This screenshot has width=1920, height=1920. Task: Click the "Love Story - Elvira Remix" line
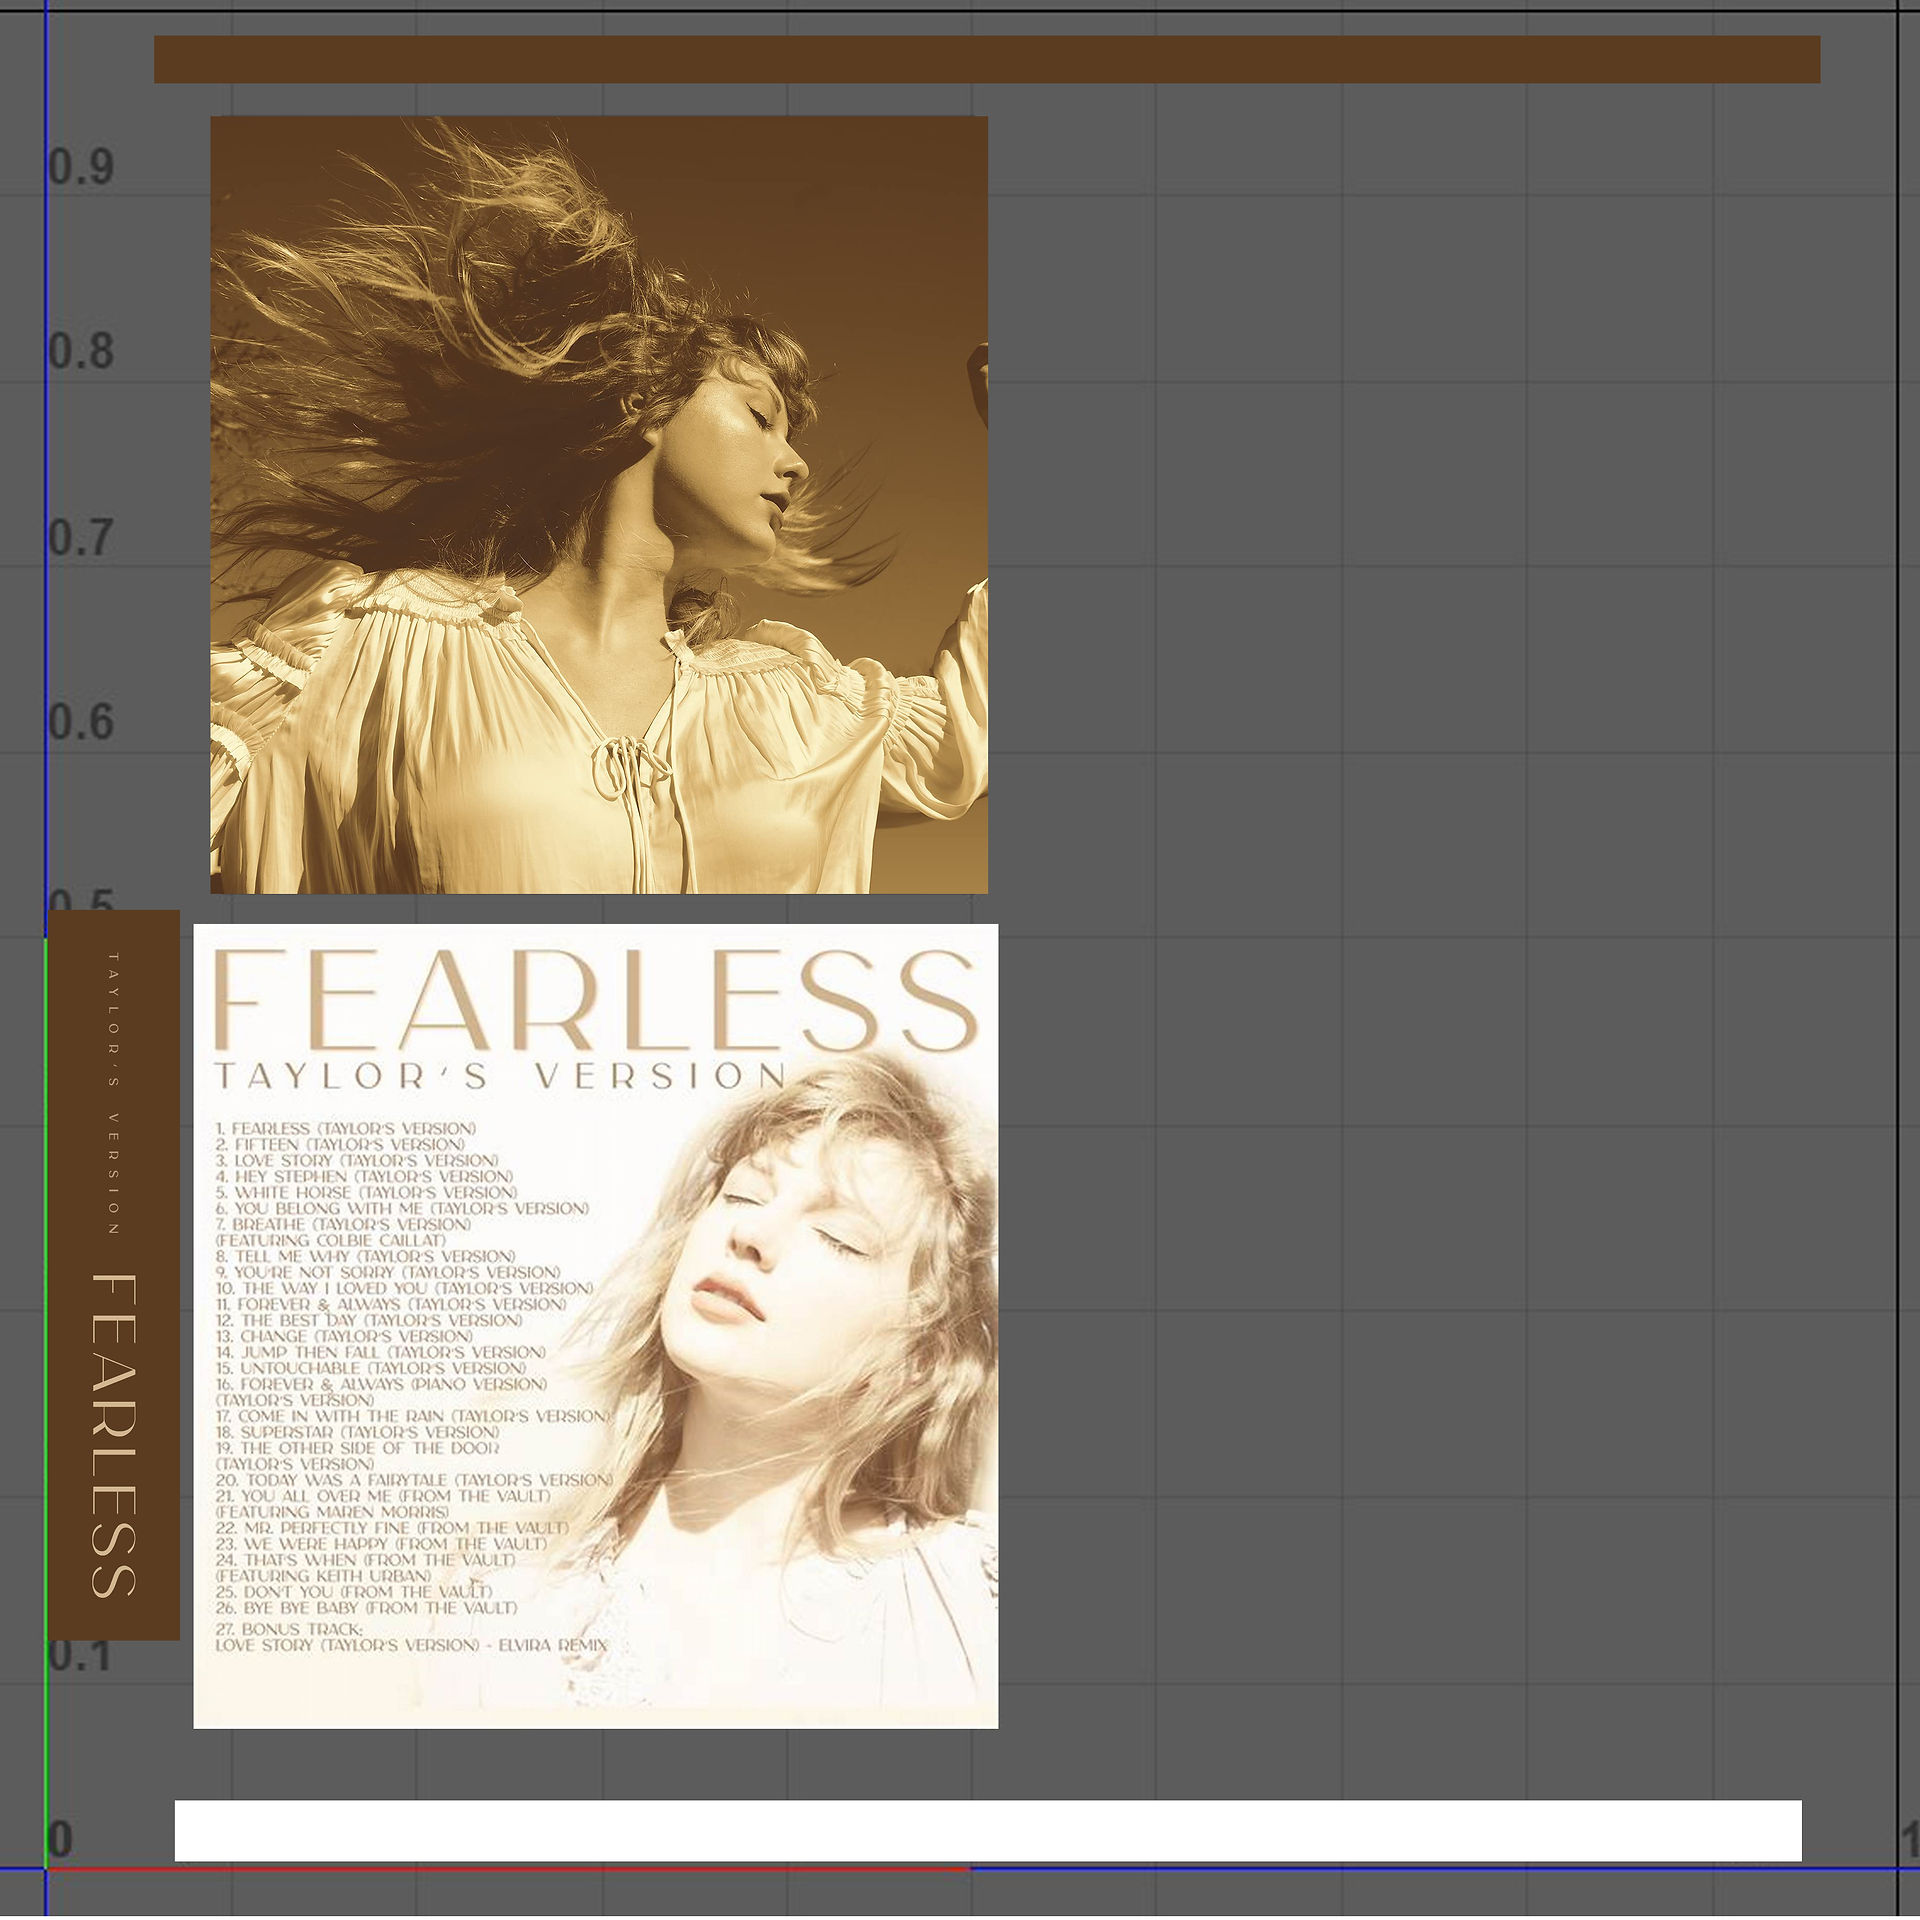coord(411,1645)
